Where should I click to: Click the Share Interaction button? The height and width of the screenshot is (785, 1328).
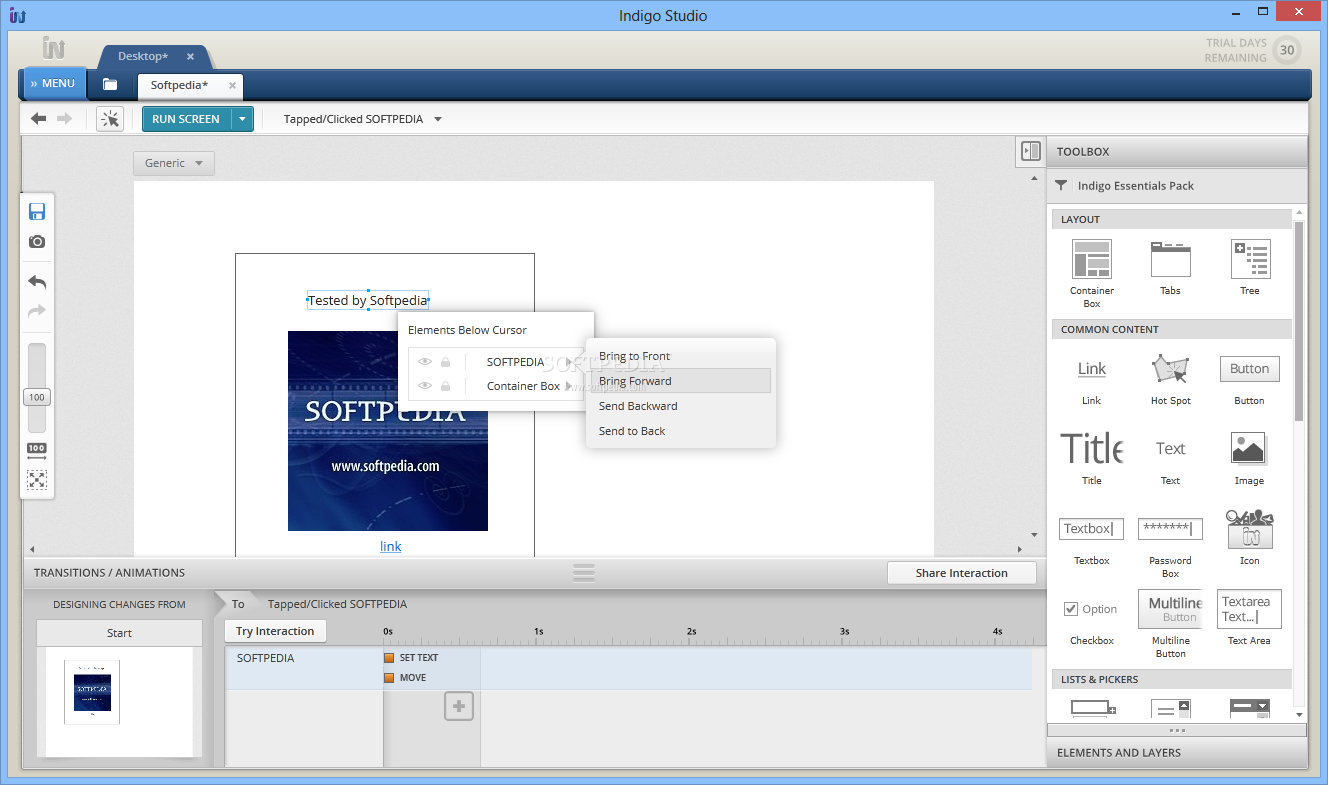coord(962,573)
